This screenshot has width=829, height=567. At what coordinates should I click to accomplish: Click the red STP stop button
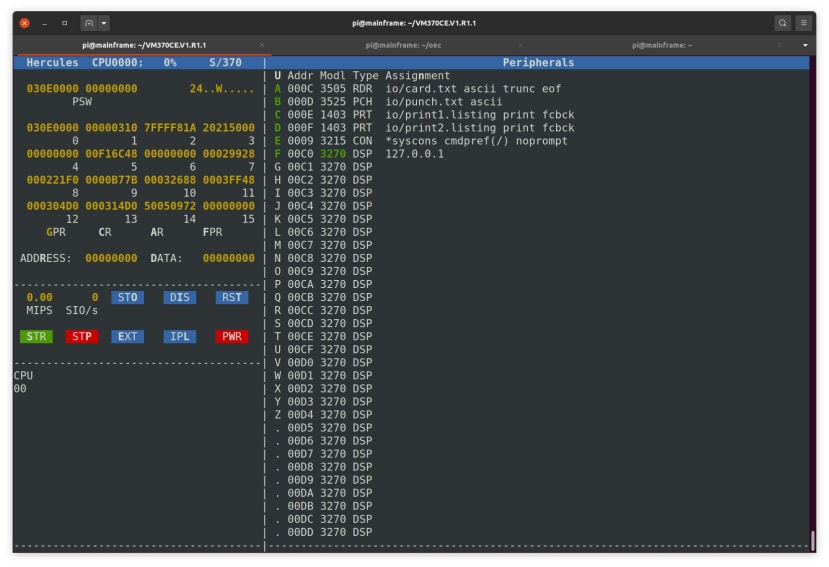82,336
